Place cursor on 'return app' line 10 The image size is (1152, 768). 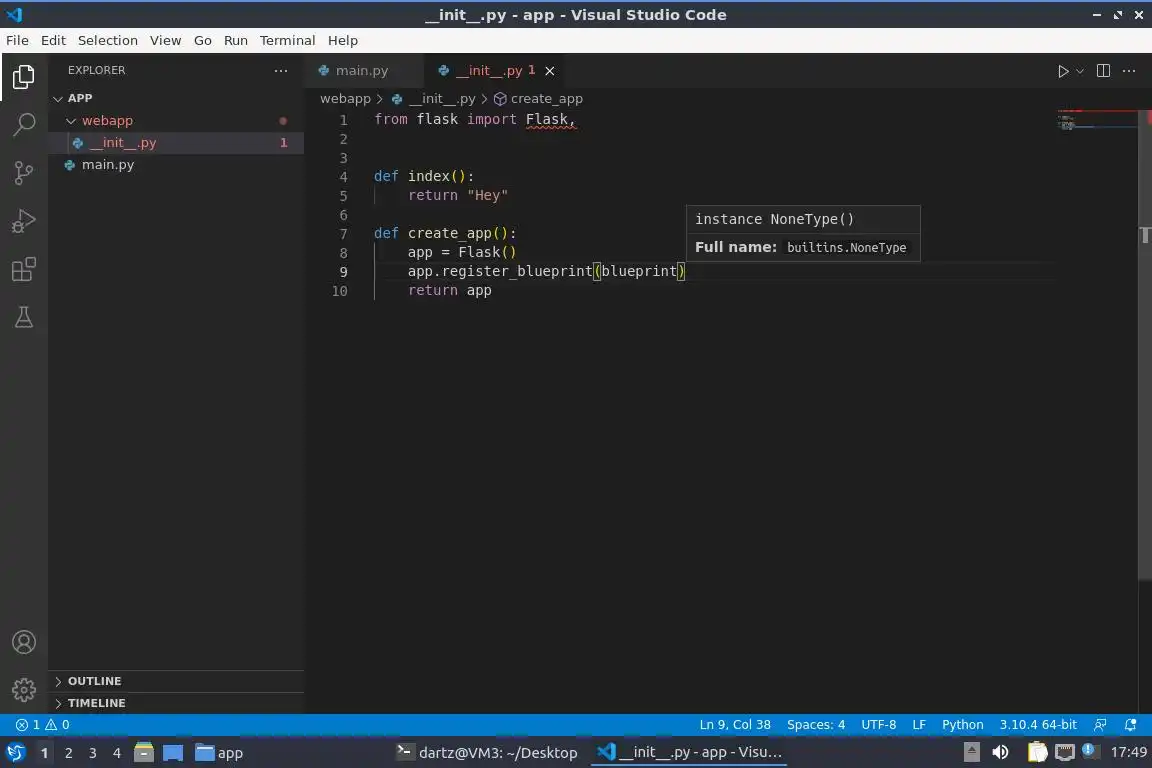450,290
